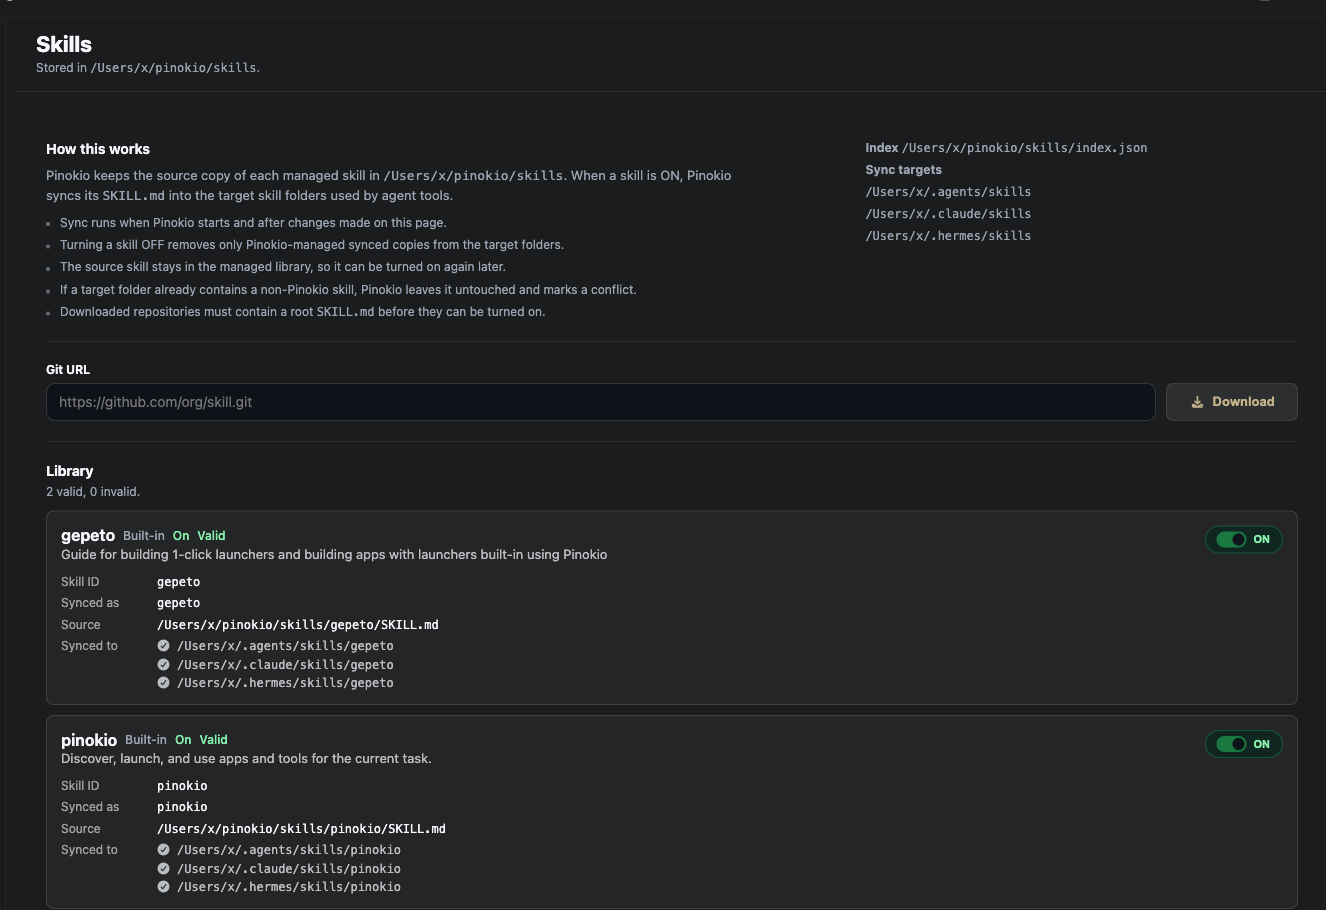Click pinokio description 'Discover, launch, and use apps'

click(x=246, y=759)
